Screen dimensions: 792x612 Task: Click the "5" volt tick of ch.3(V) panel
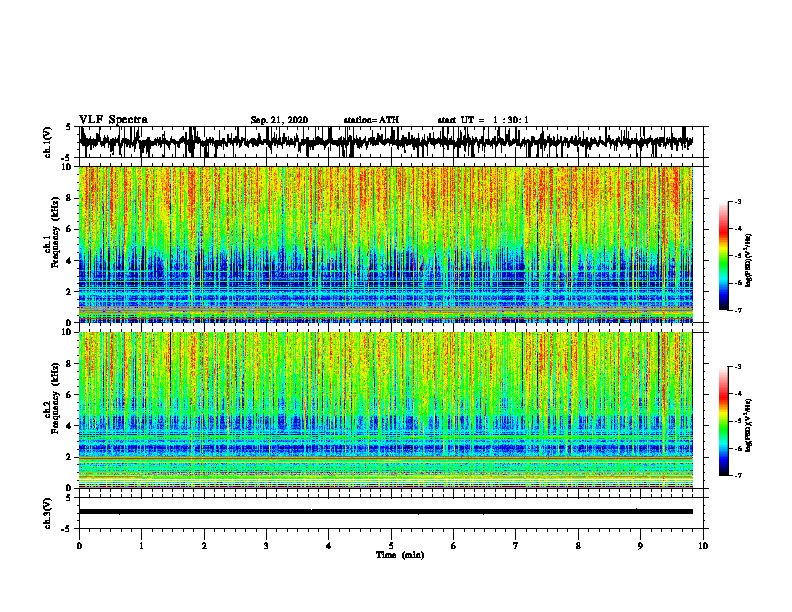(x=68, y=498)
